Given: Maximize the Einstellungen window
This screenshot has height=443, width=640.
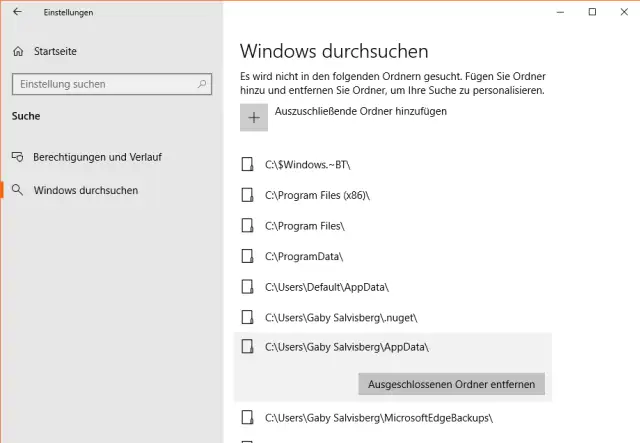Looking at the screenshot, I should click(592, 12).
